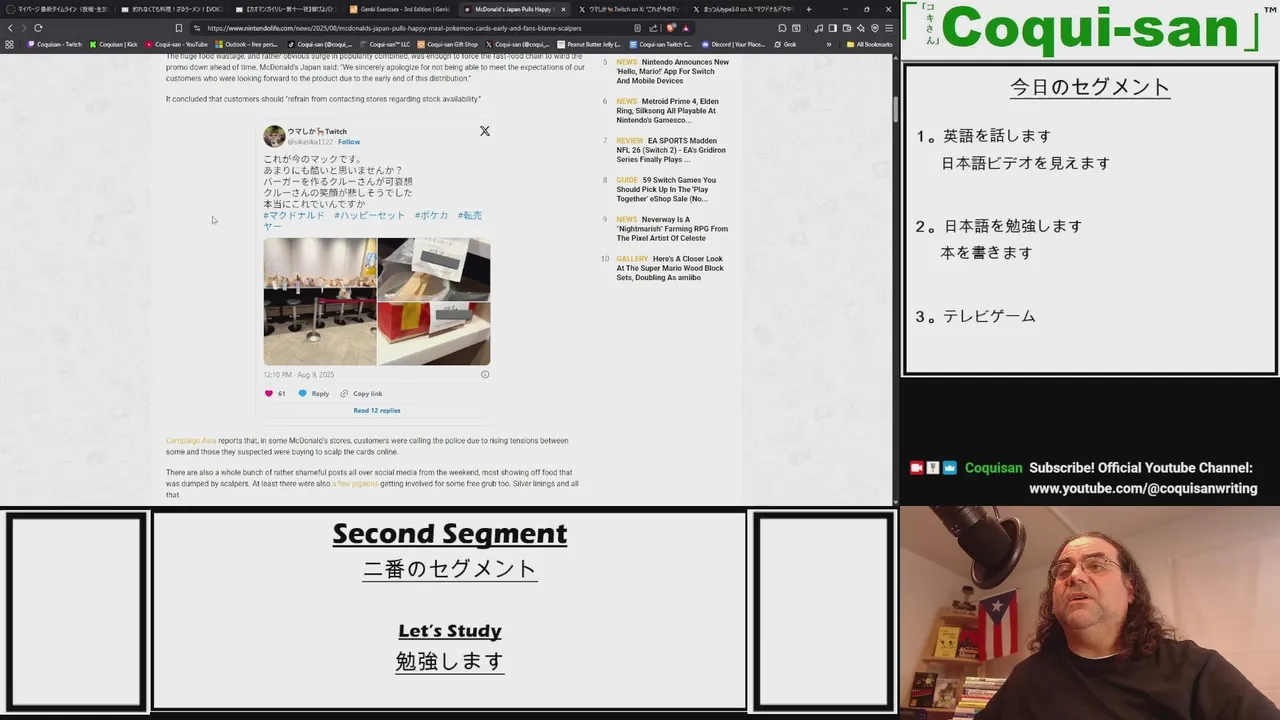The image size is (1280, 720).
Task: Open the Brave VPN shield icon
Action: (874, 28)
